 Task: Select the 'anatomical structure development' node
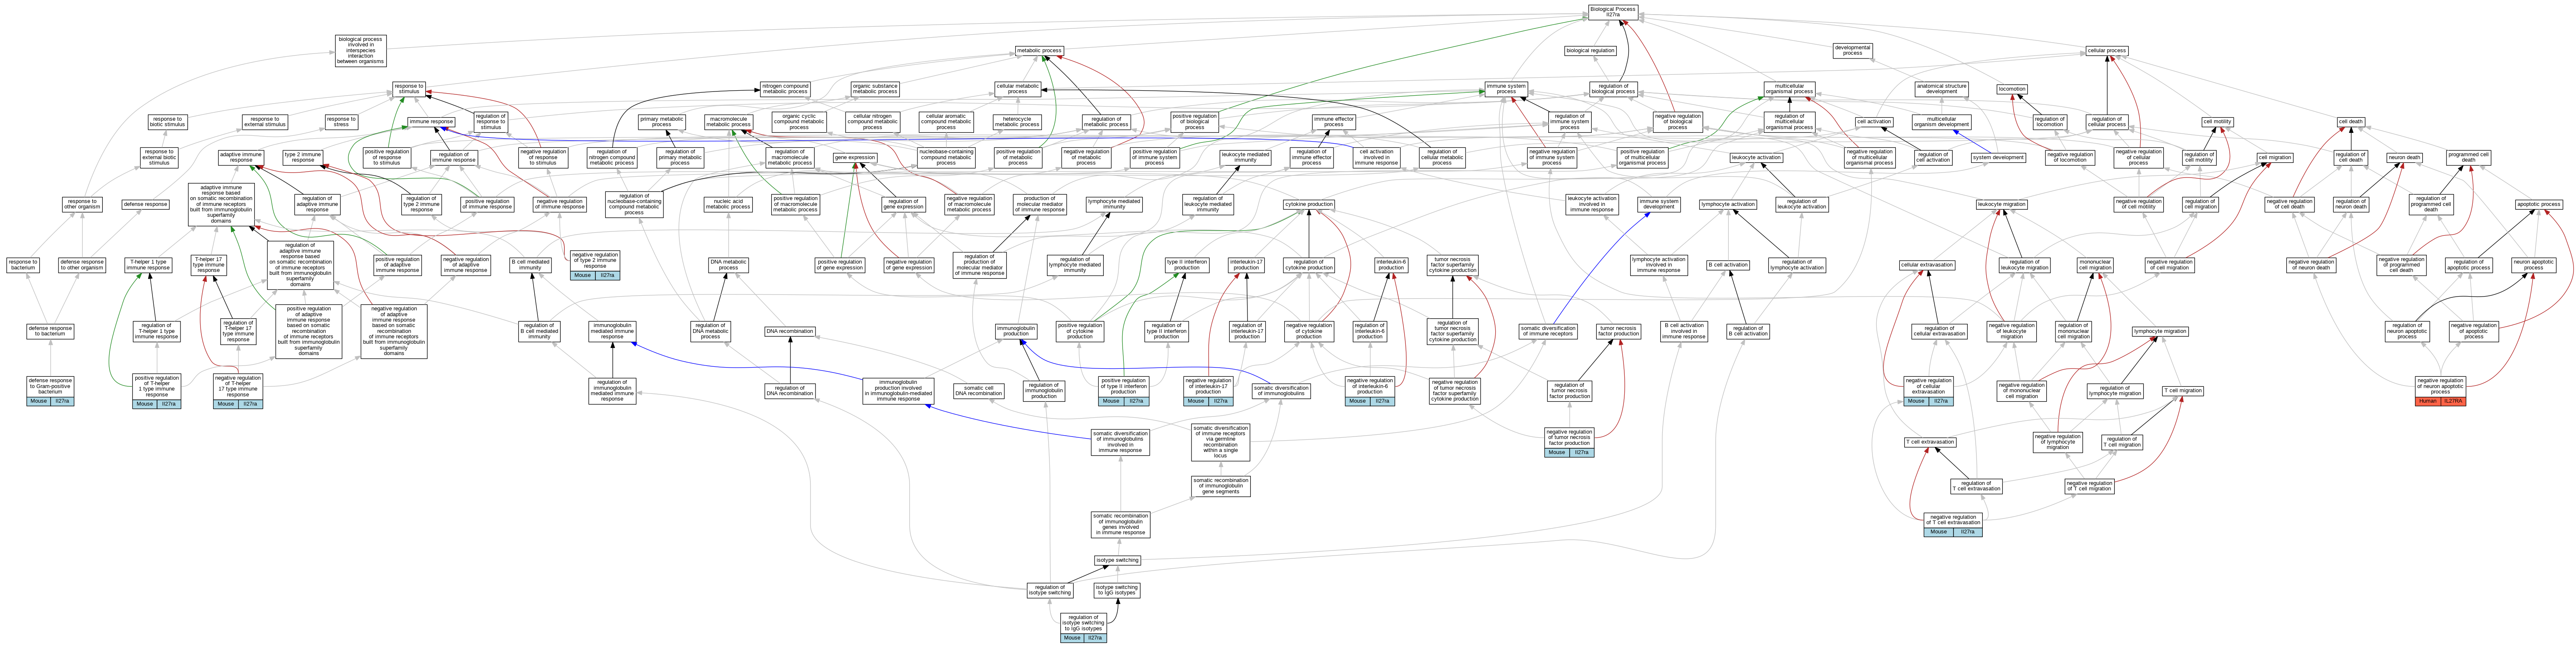pos(1942,89)
